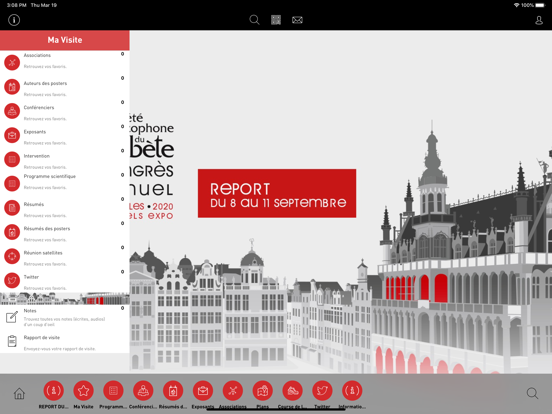The image size is (552, 414).
Task: Open Course de l... shoe icon
Action: 292,390
